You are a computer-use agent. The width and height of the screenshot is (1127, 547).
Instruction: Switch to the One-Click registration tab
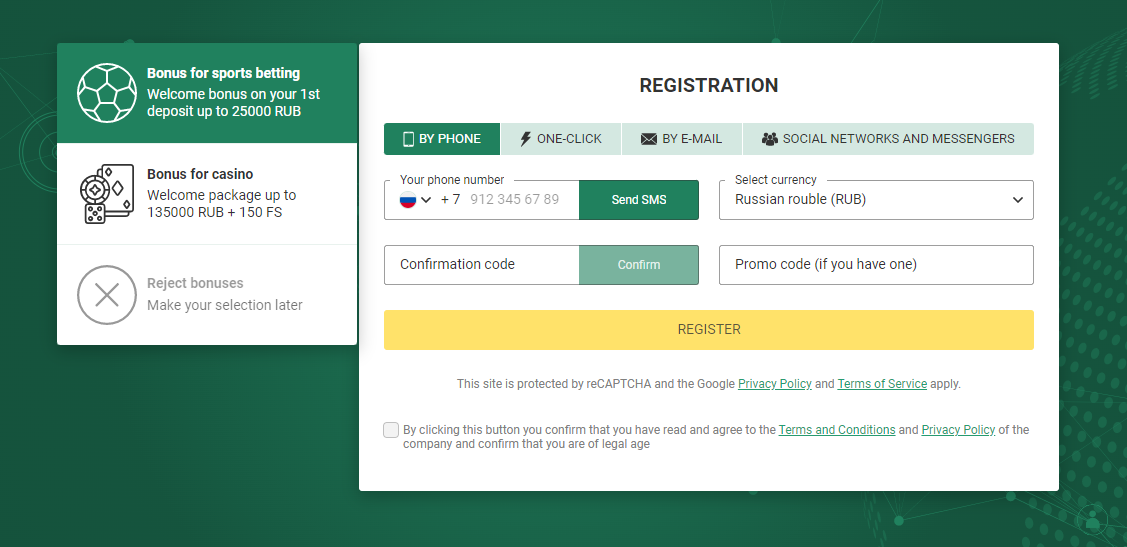pos(561,139)
